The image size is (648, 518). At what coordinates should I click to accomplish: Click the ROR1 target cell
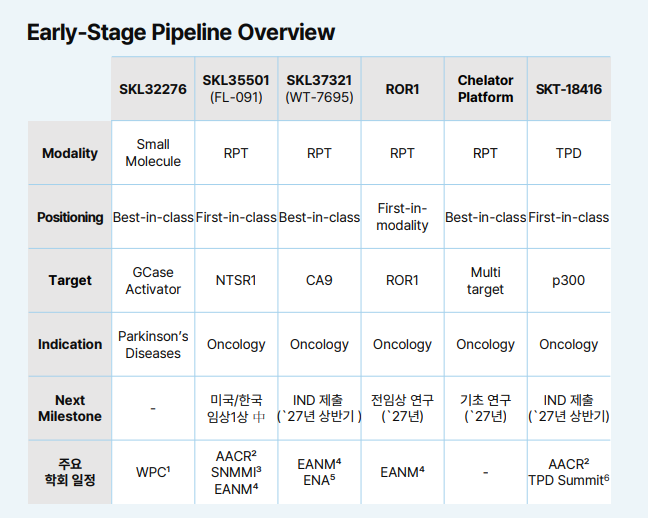[403, 280]
